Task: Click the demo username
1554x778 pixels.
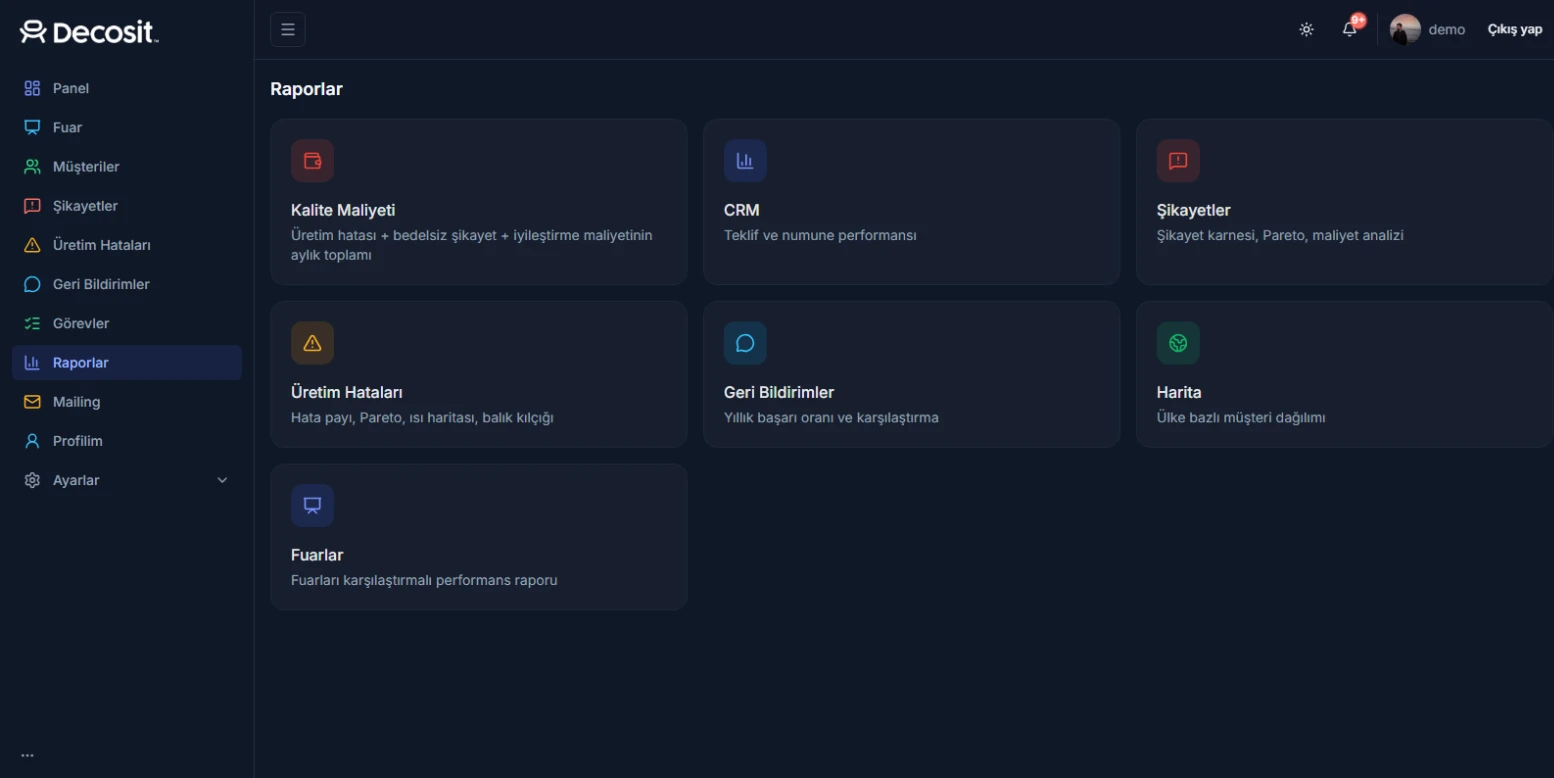Action: [x=1446, y=29]
